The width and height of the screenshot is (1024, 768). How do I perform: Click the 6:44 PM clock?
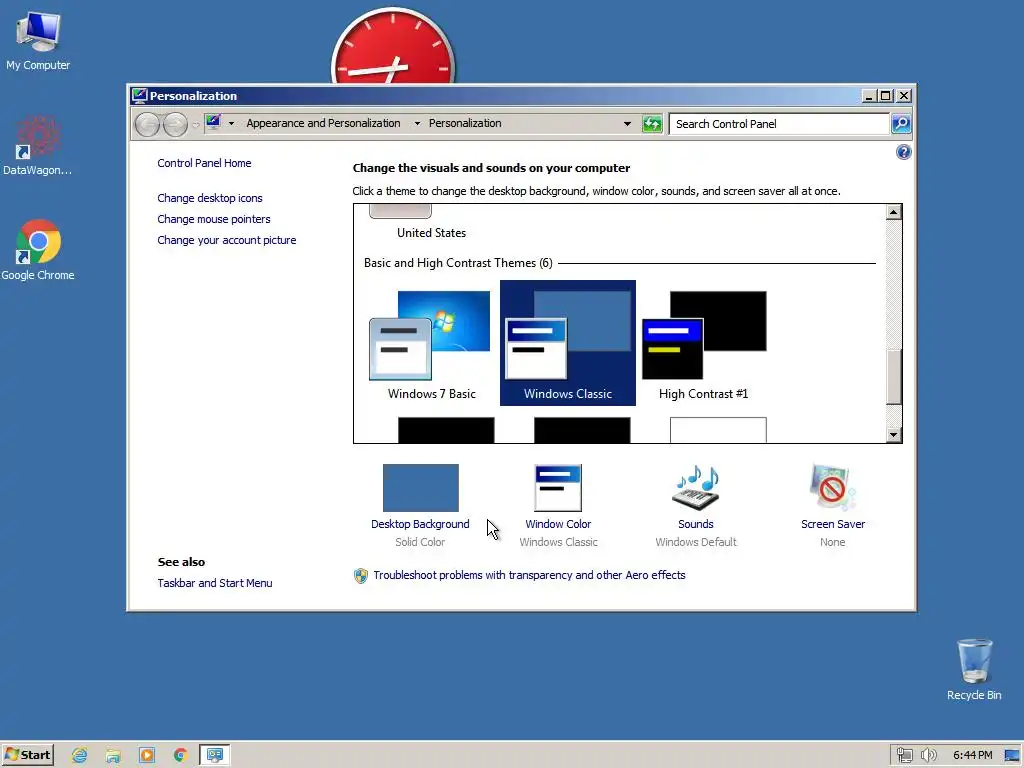point(972,755)
